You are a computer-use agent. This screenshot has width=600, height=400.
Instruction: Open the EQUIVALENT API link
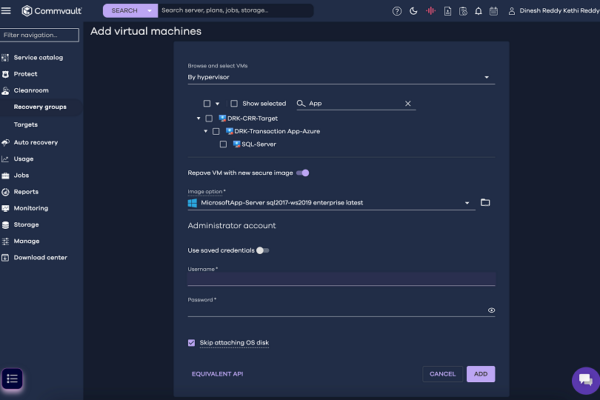click(x=217, y=374)
